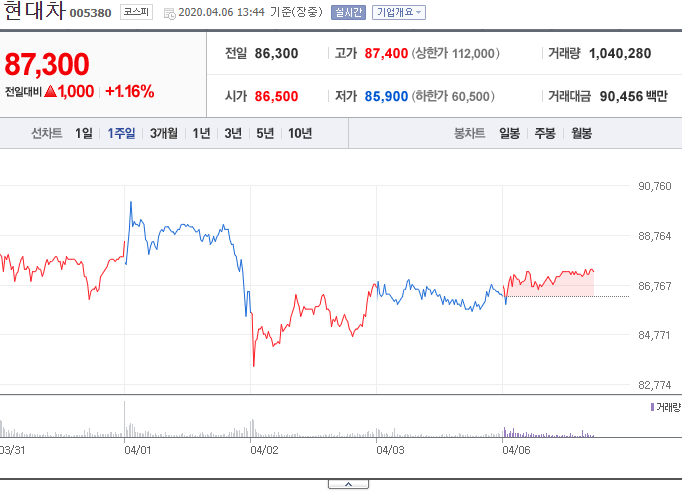Switch chart to 1년 range
Screen dimensions: 682x492
click(x=201, y=133)
